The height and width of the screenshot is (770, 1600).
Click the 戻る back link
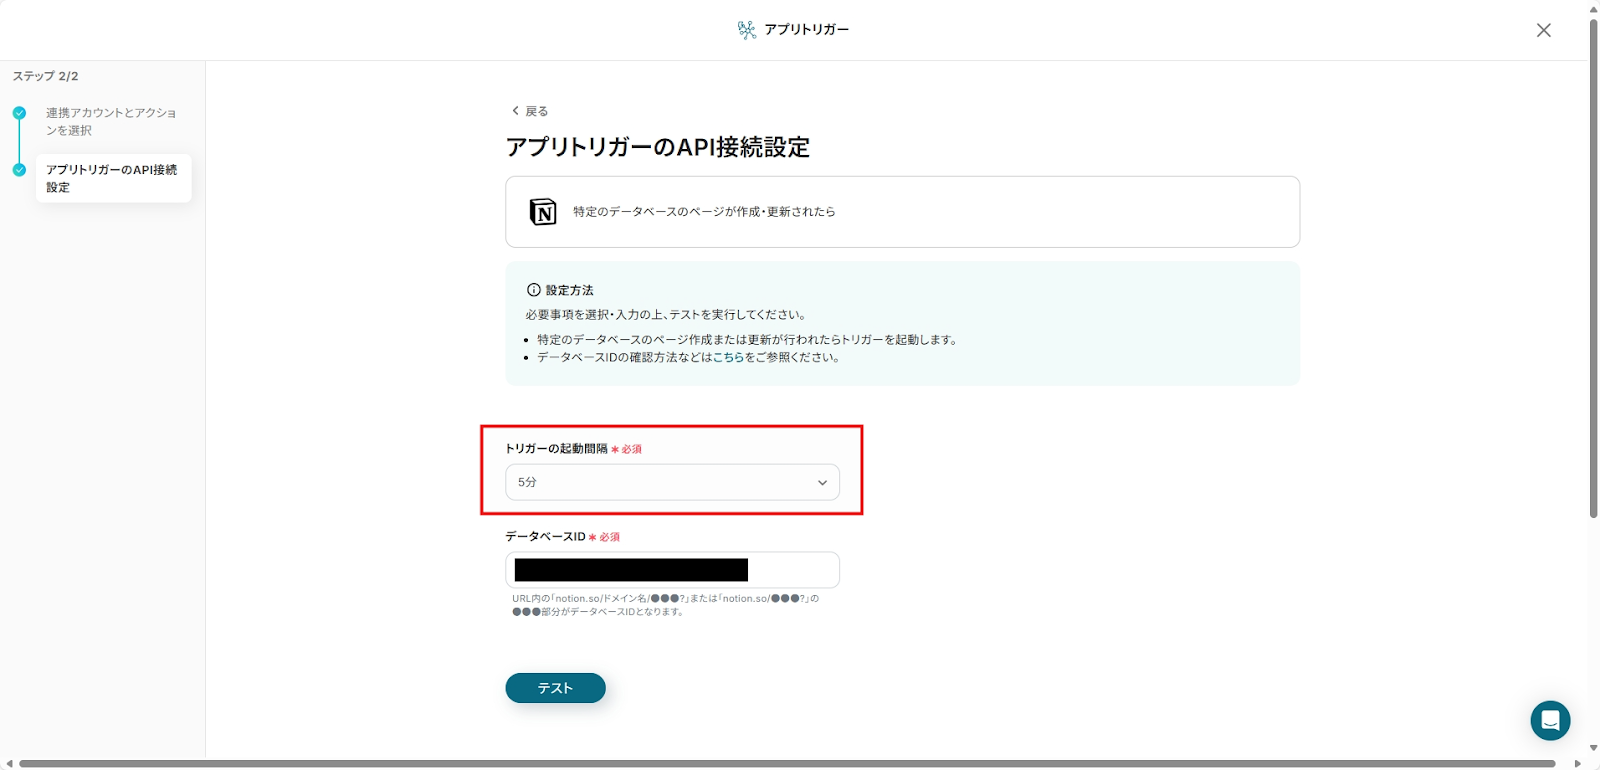click(530, 111)
